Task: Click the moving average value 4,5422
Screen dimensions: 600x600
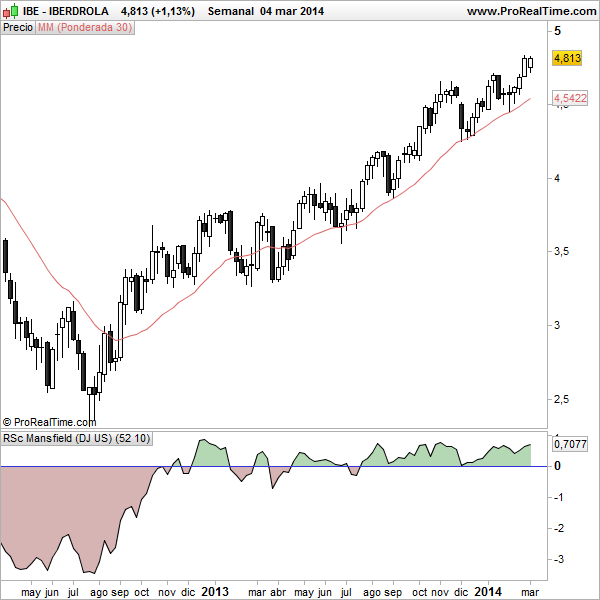Action: (570, 98)
